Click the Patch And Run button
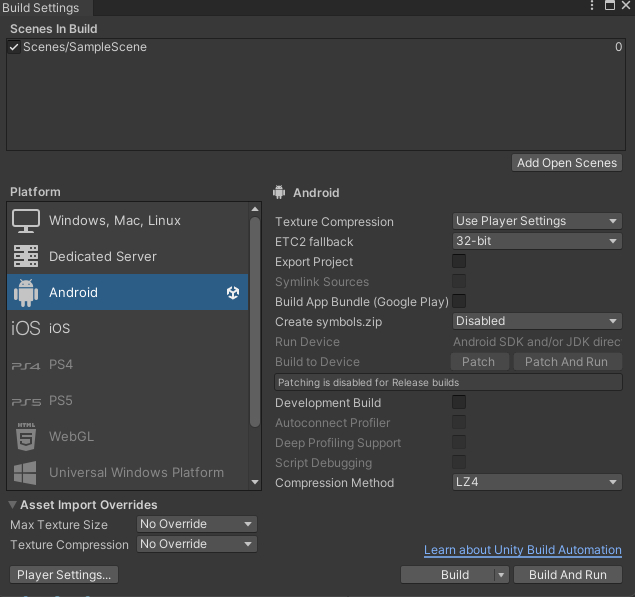Image resolution: width=635 pixels, height=597 pixels. click(x=568, y=362)
